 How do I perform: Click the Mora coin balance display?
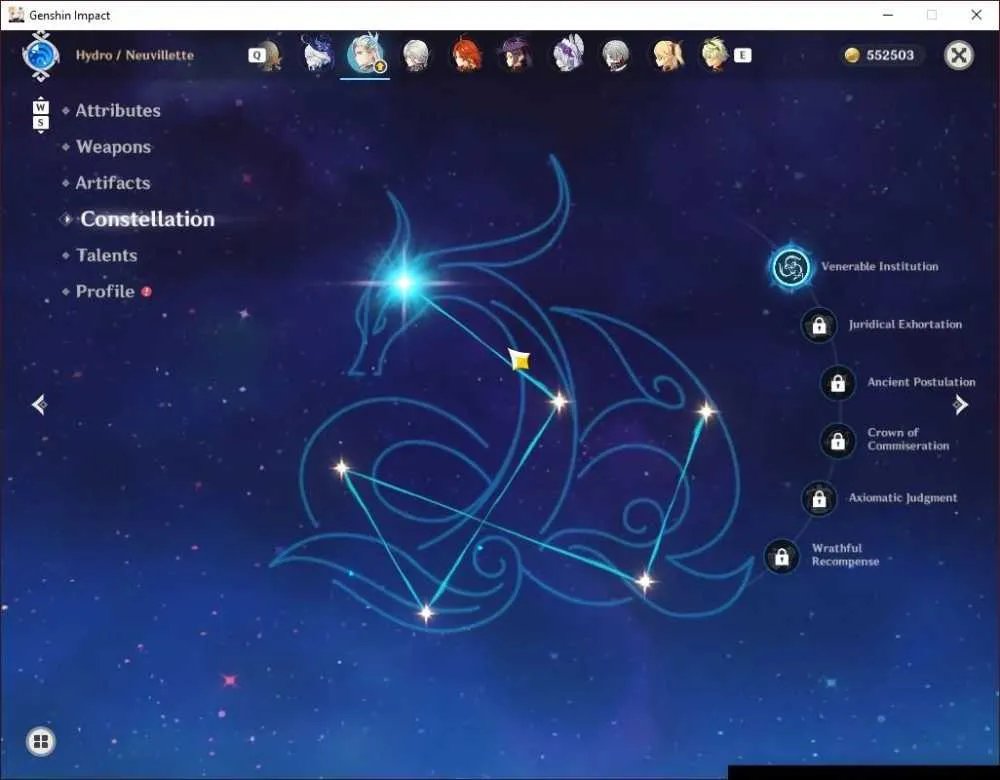[880, 55]
